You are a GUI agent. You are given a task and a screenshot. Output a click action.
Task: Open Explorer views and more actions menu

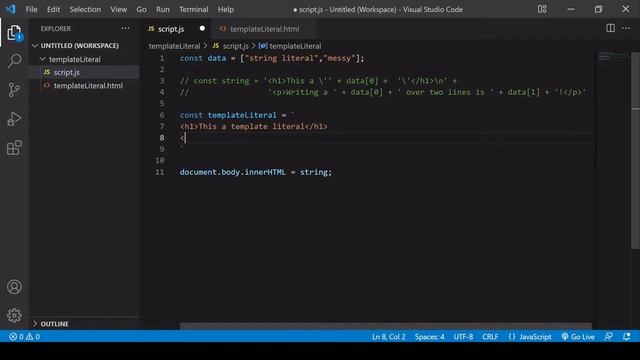(x=125, y=29)
